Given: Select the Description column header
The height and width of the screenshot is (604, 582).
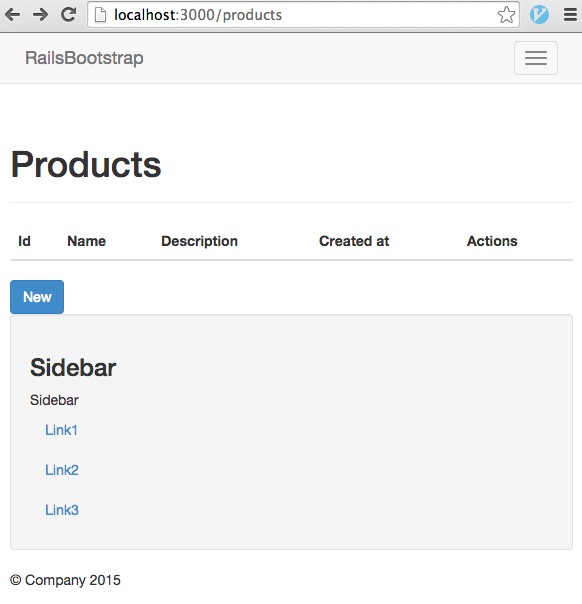Looking at the screenshot, I should (x=200, y=241).
